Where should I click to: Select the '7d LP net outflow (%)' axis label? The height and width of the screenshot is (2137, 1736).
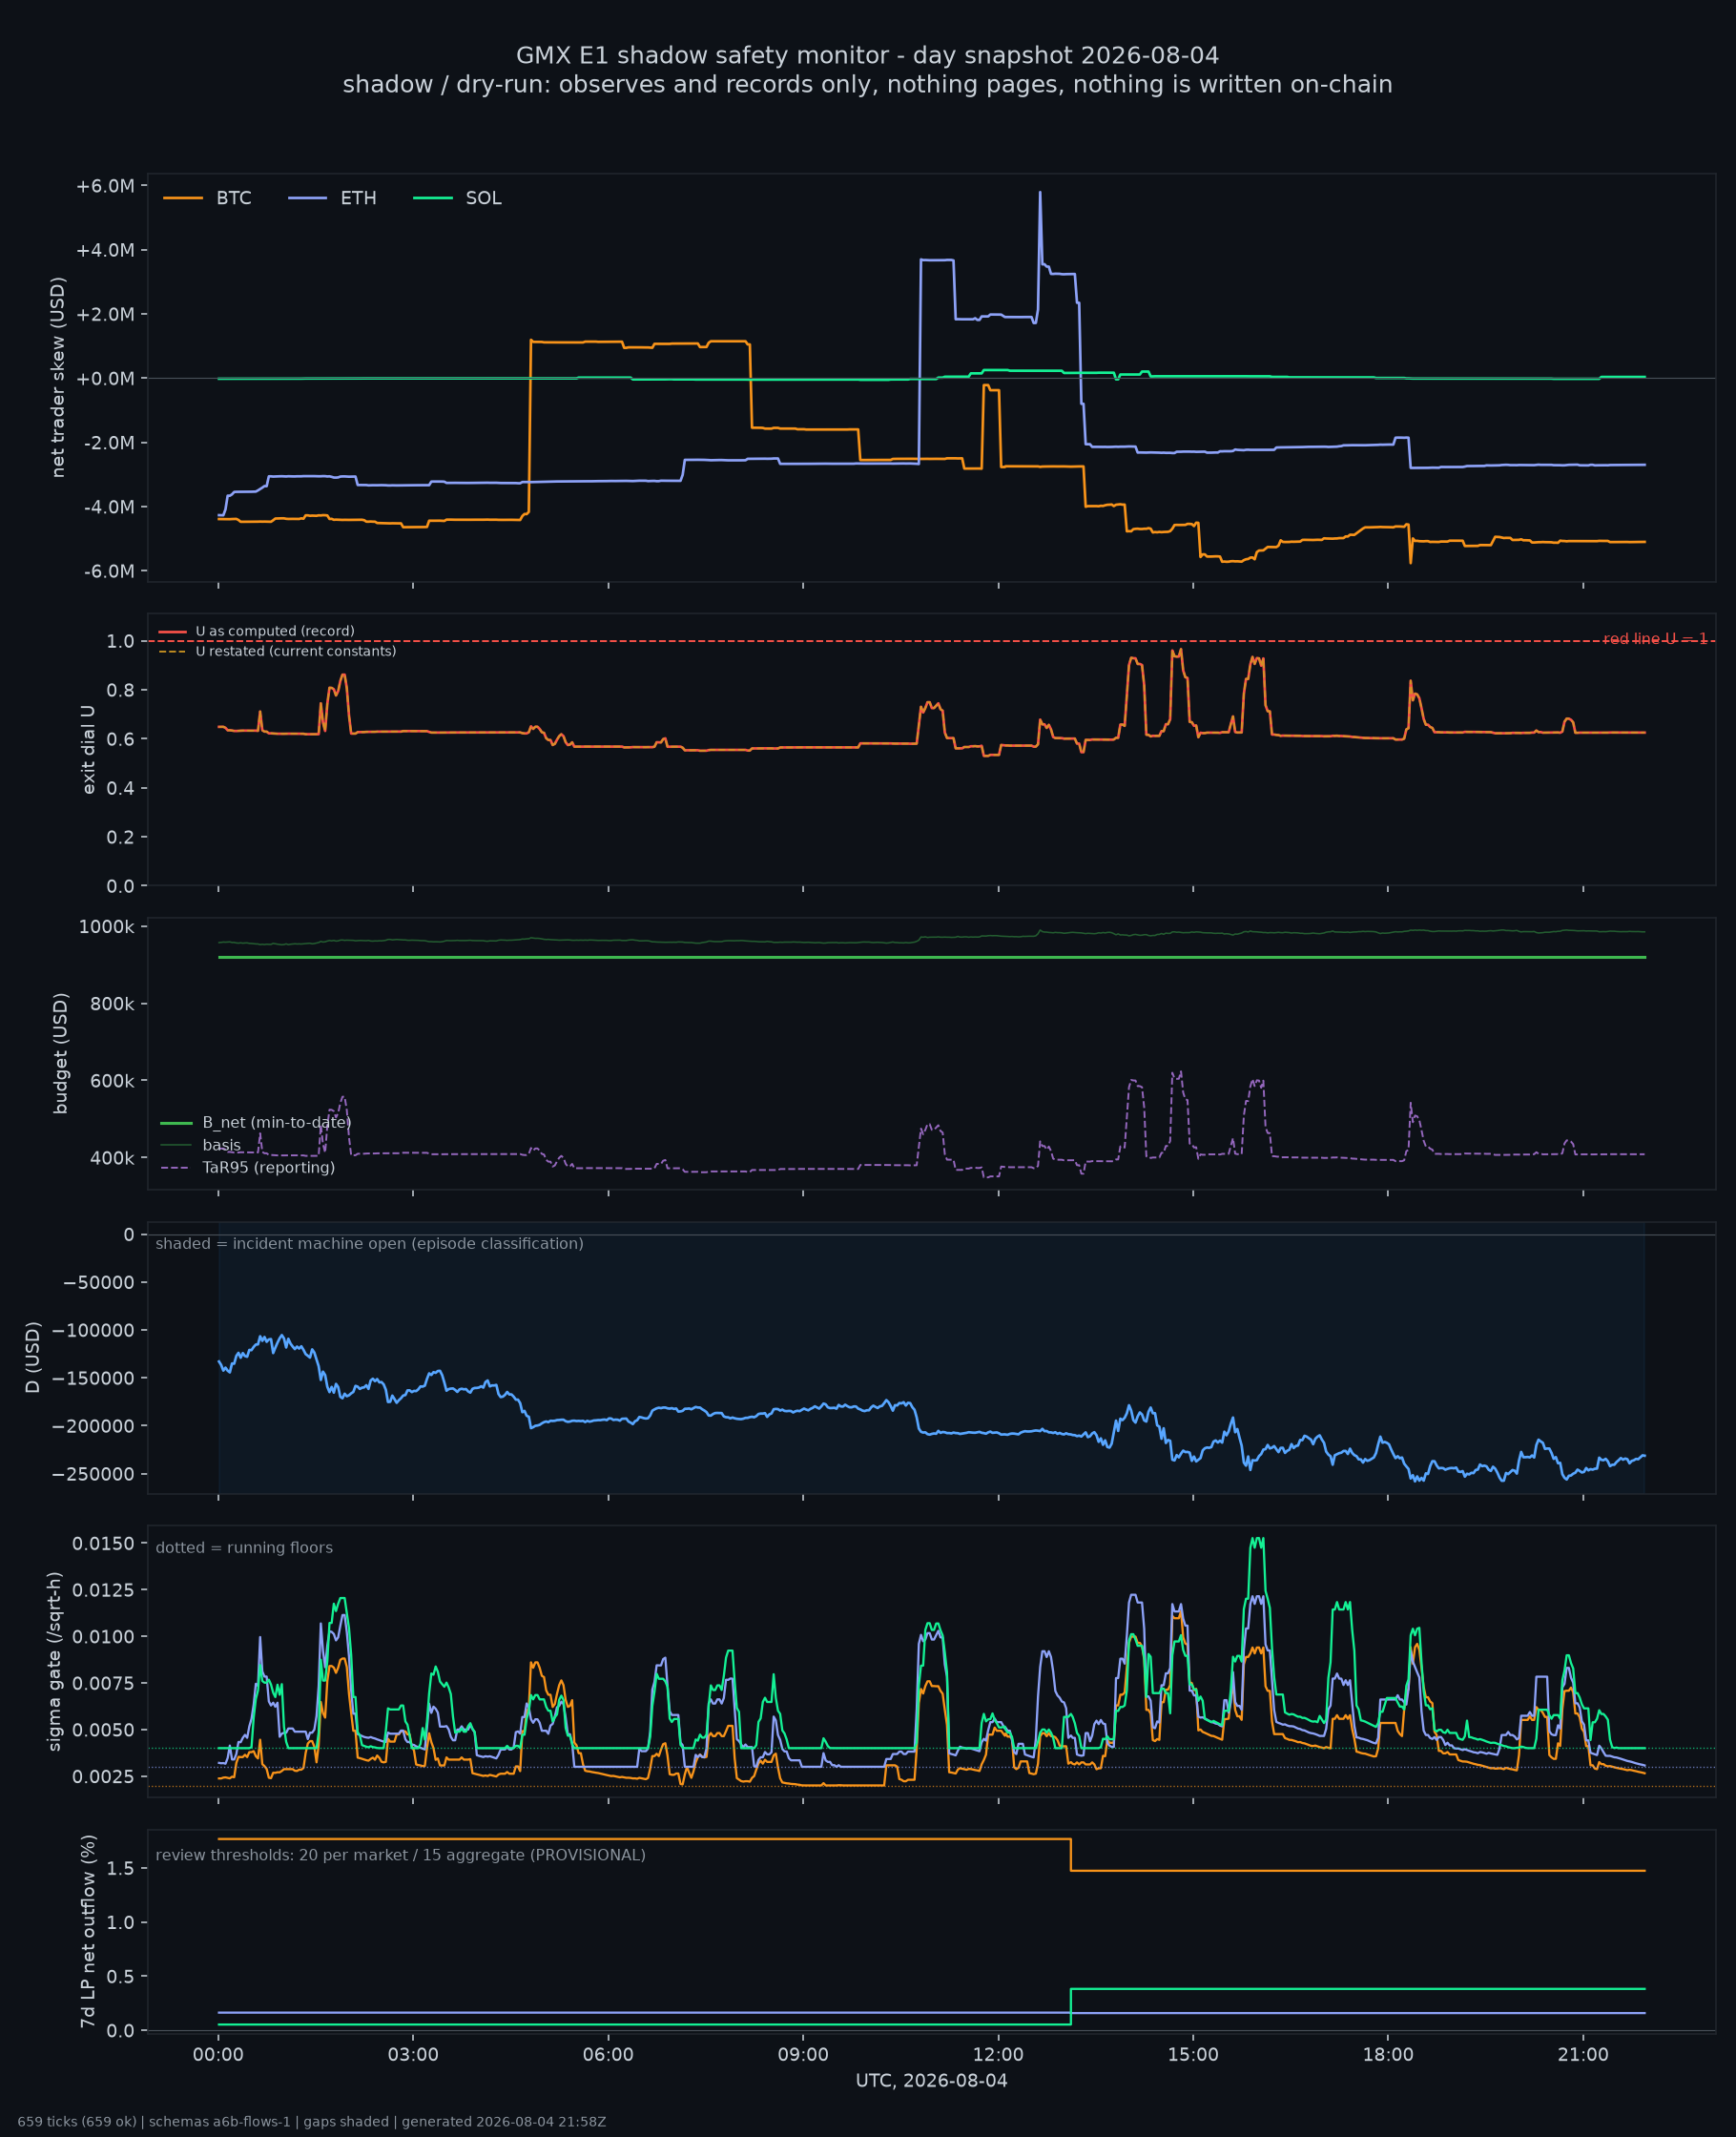[x=88, y=1931]
